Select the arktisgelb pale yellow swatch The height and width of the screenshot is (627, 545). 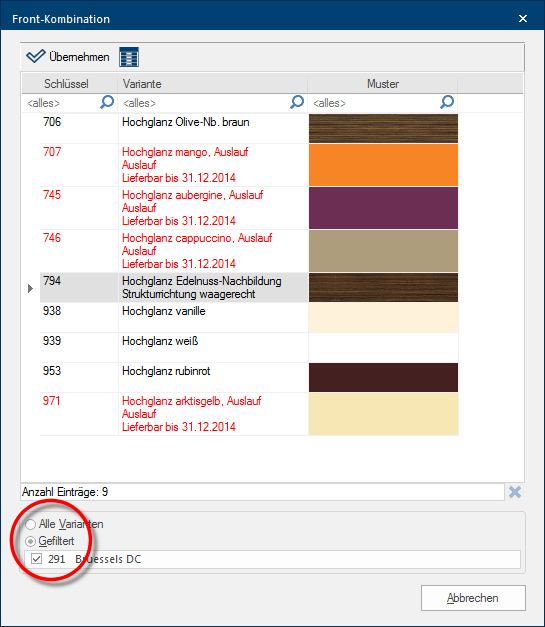tap(383, 414)
